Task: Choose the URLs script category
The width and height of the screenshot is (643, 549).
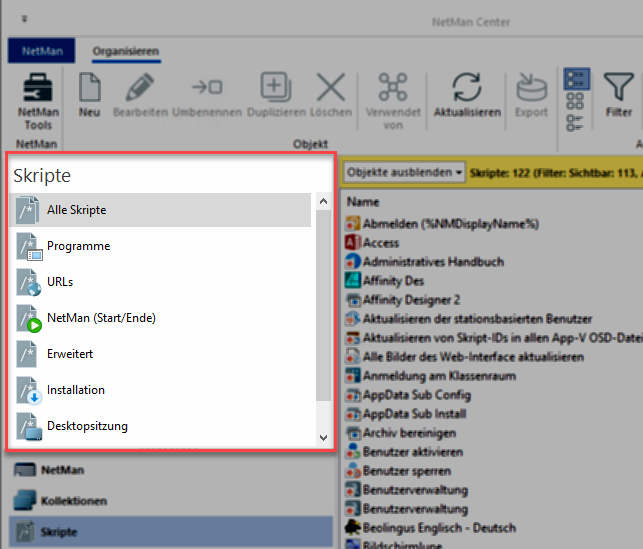Action: click(x=60, y=282)
